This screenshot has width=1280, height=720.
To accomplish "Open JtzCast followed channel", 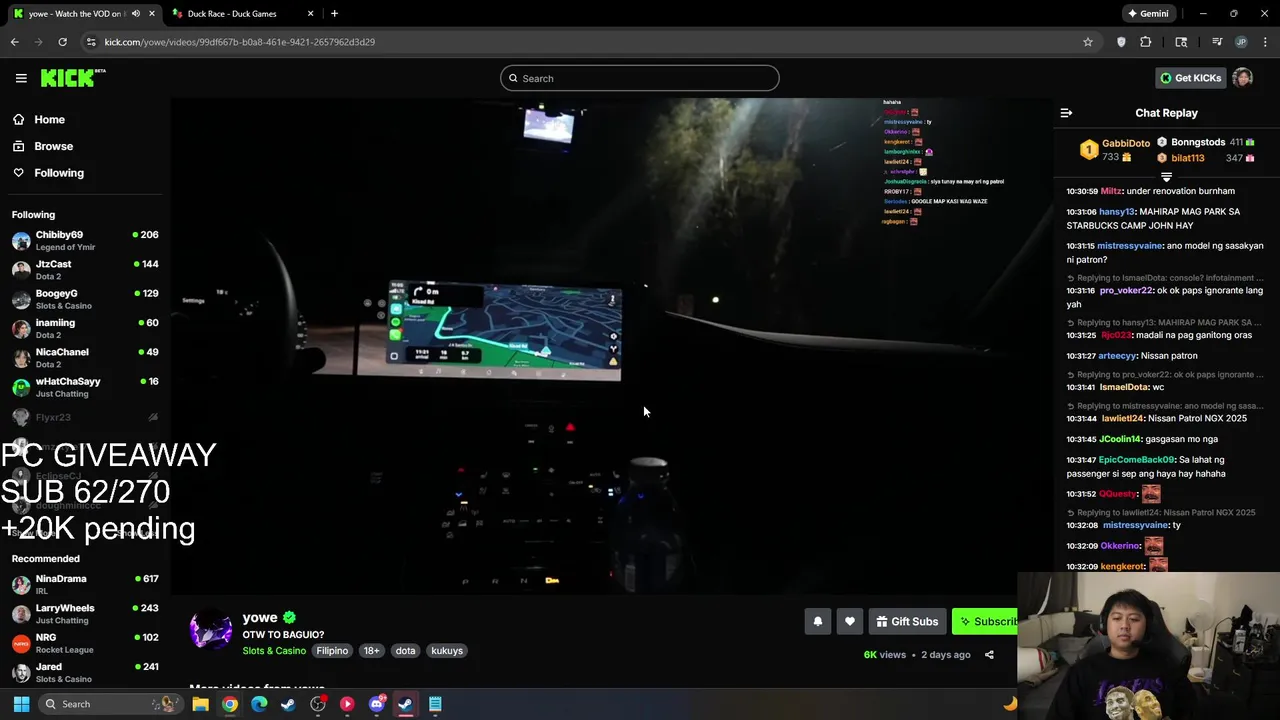I will coord(85,270).
